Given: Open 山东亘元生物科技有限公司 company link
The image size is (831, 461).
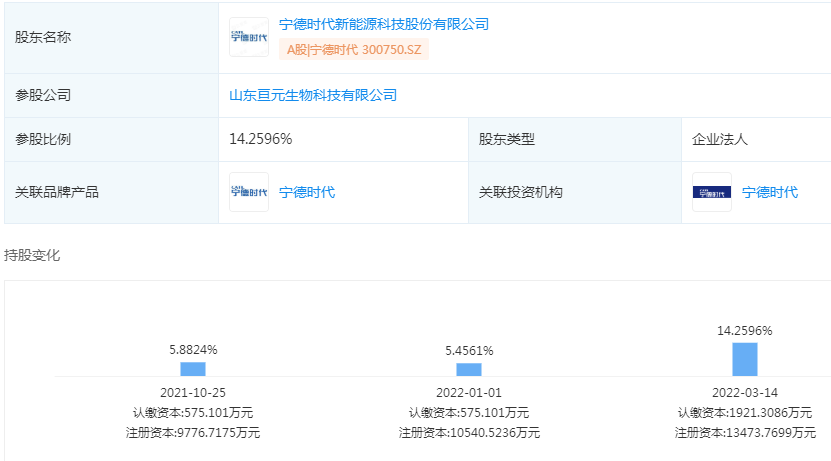Looking at the screenshot, I should click(x=313, y=95).
